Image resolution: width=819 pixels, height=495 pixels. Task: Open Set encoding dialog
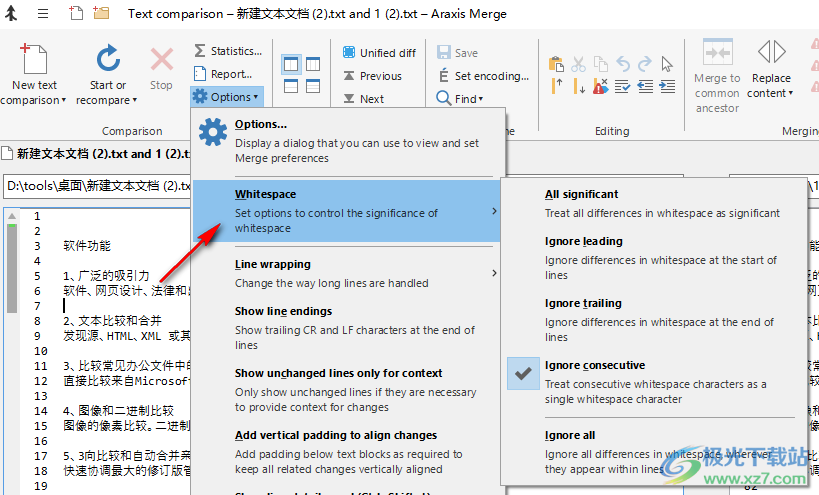(483, 76)
